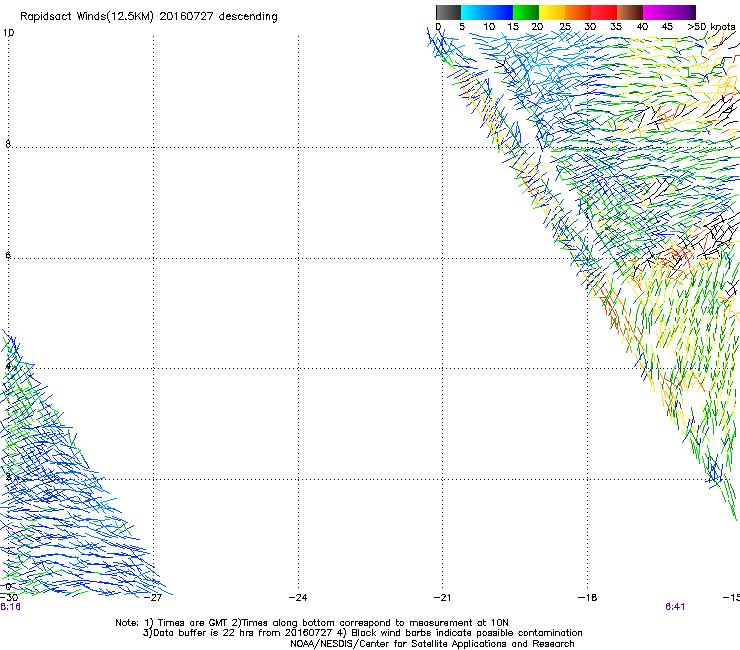Click the '25' legend tick label

[x=565, y=27]
